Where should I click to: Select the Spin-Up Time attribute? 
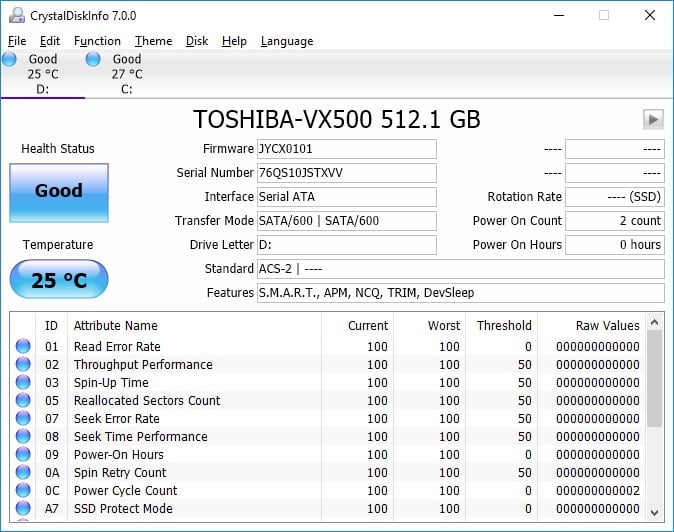(x=111, y=382)
